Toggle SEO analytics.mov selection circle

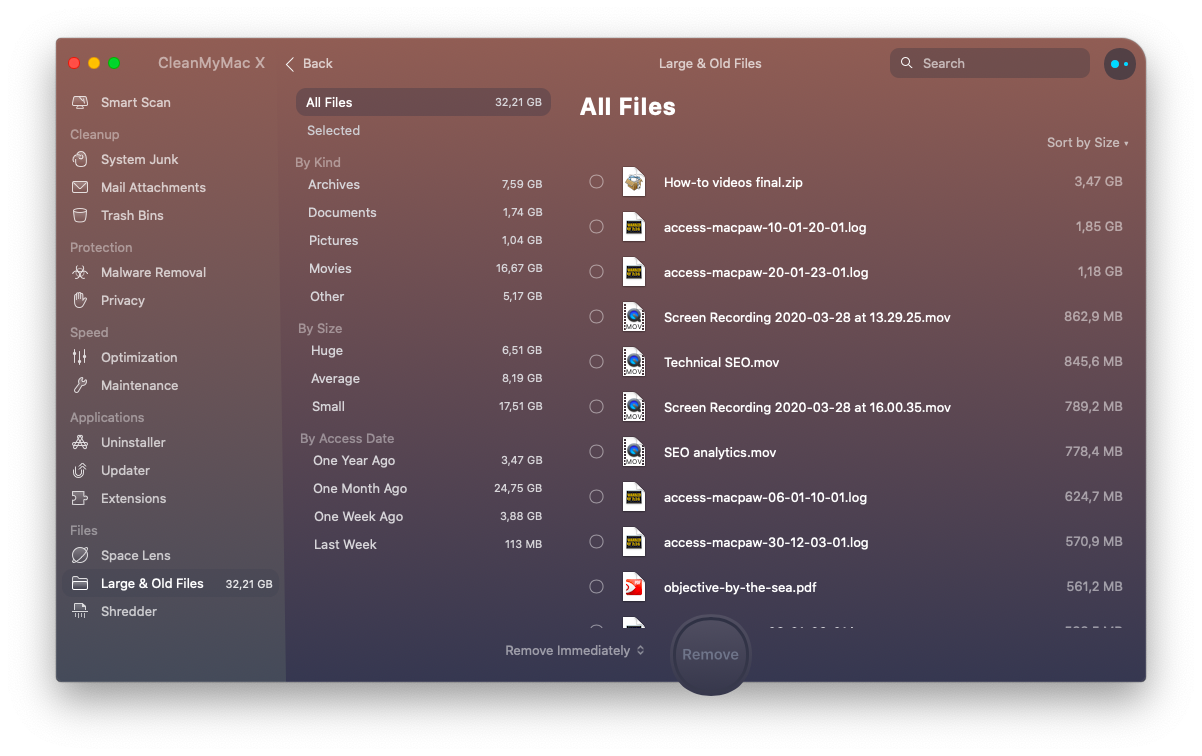(x=596, y=452)
